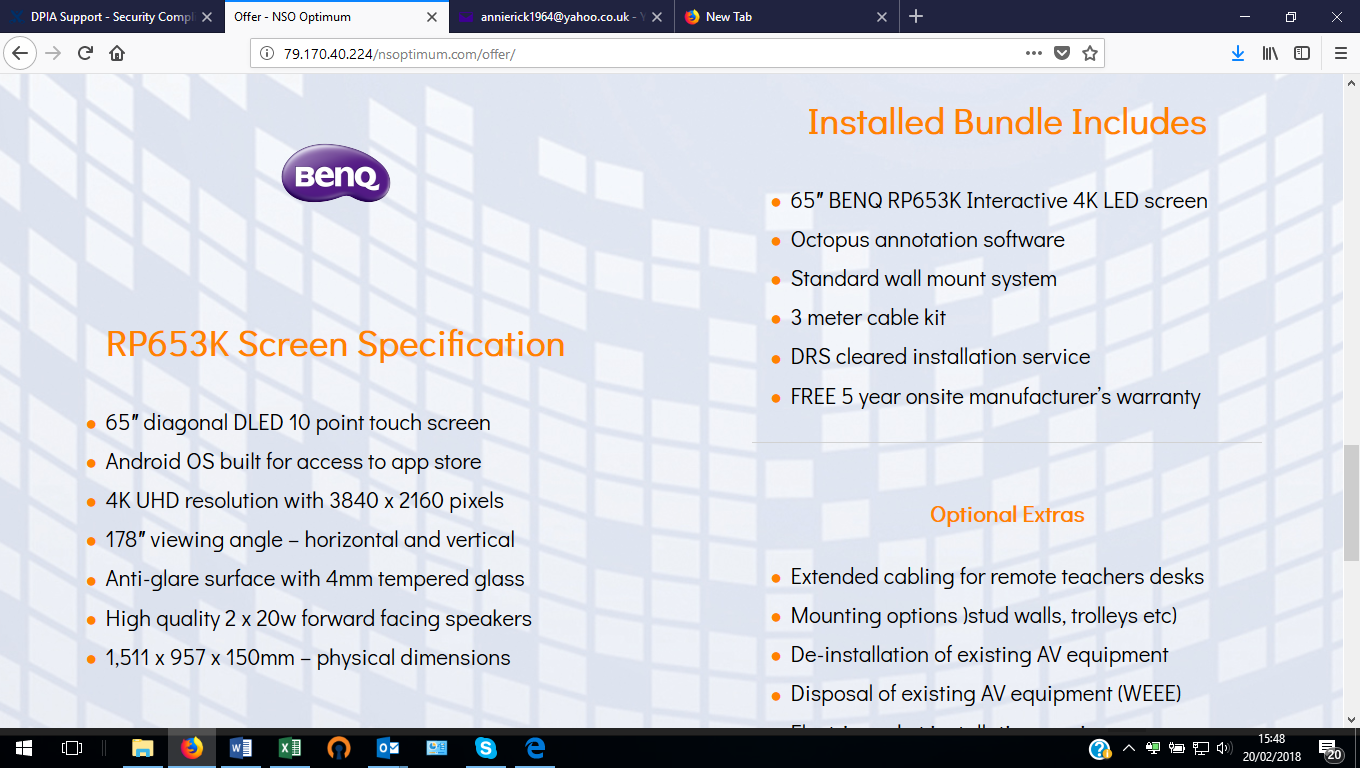Open Word from the taskbar
This screenshot has width=1360, height=768.
pos(241,748)
